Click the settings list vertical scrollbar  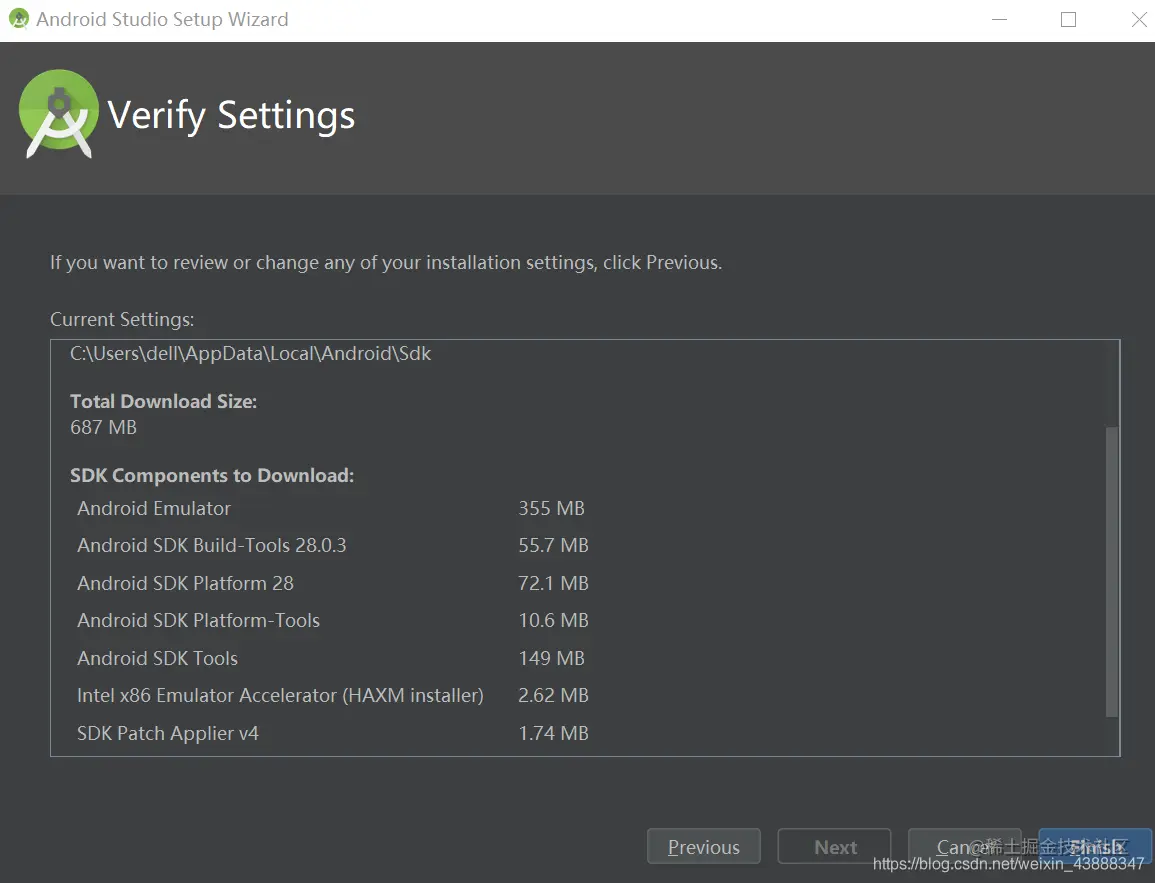point(1112,571)
